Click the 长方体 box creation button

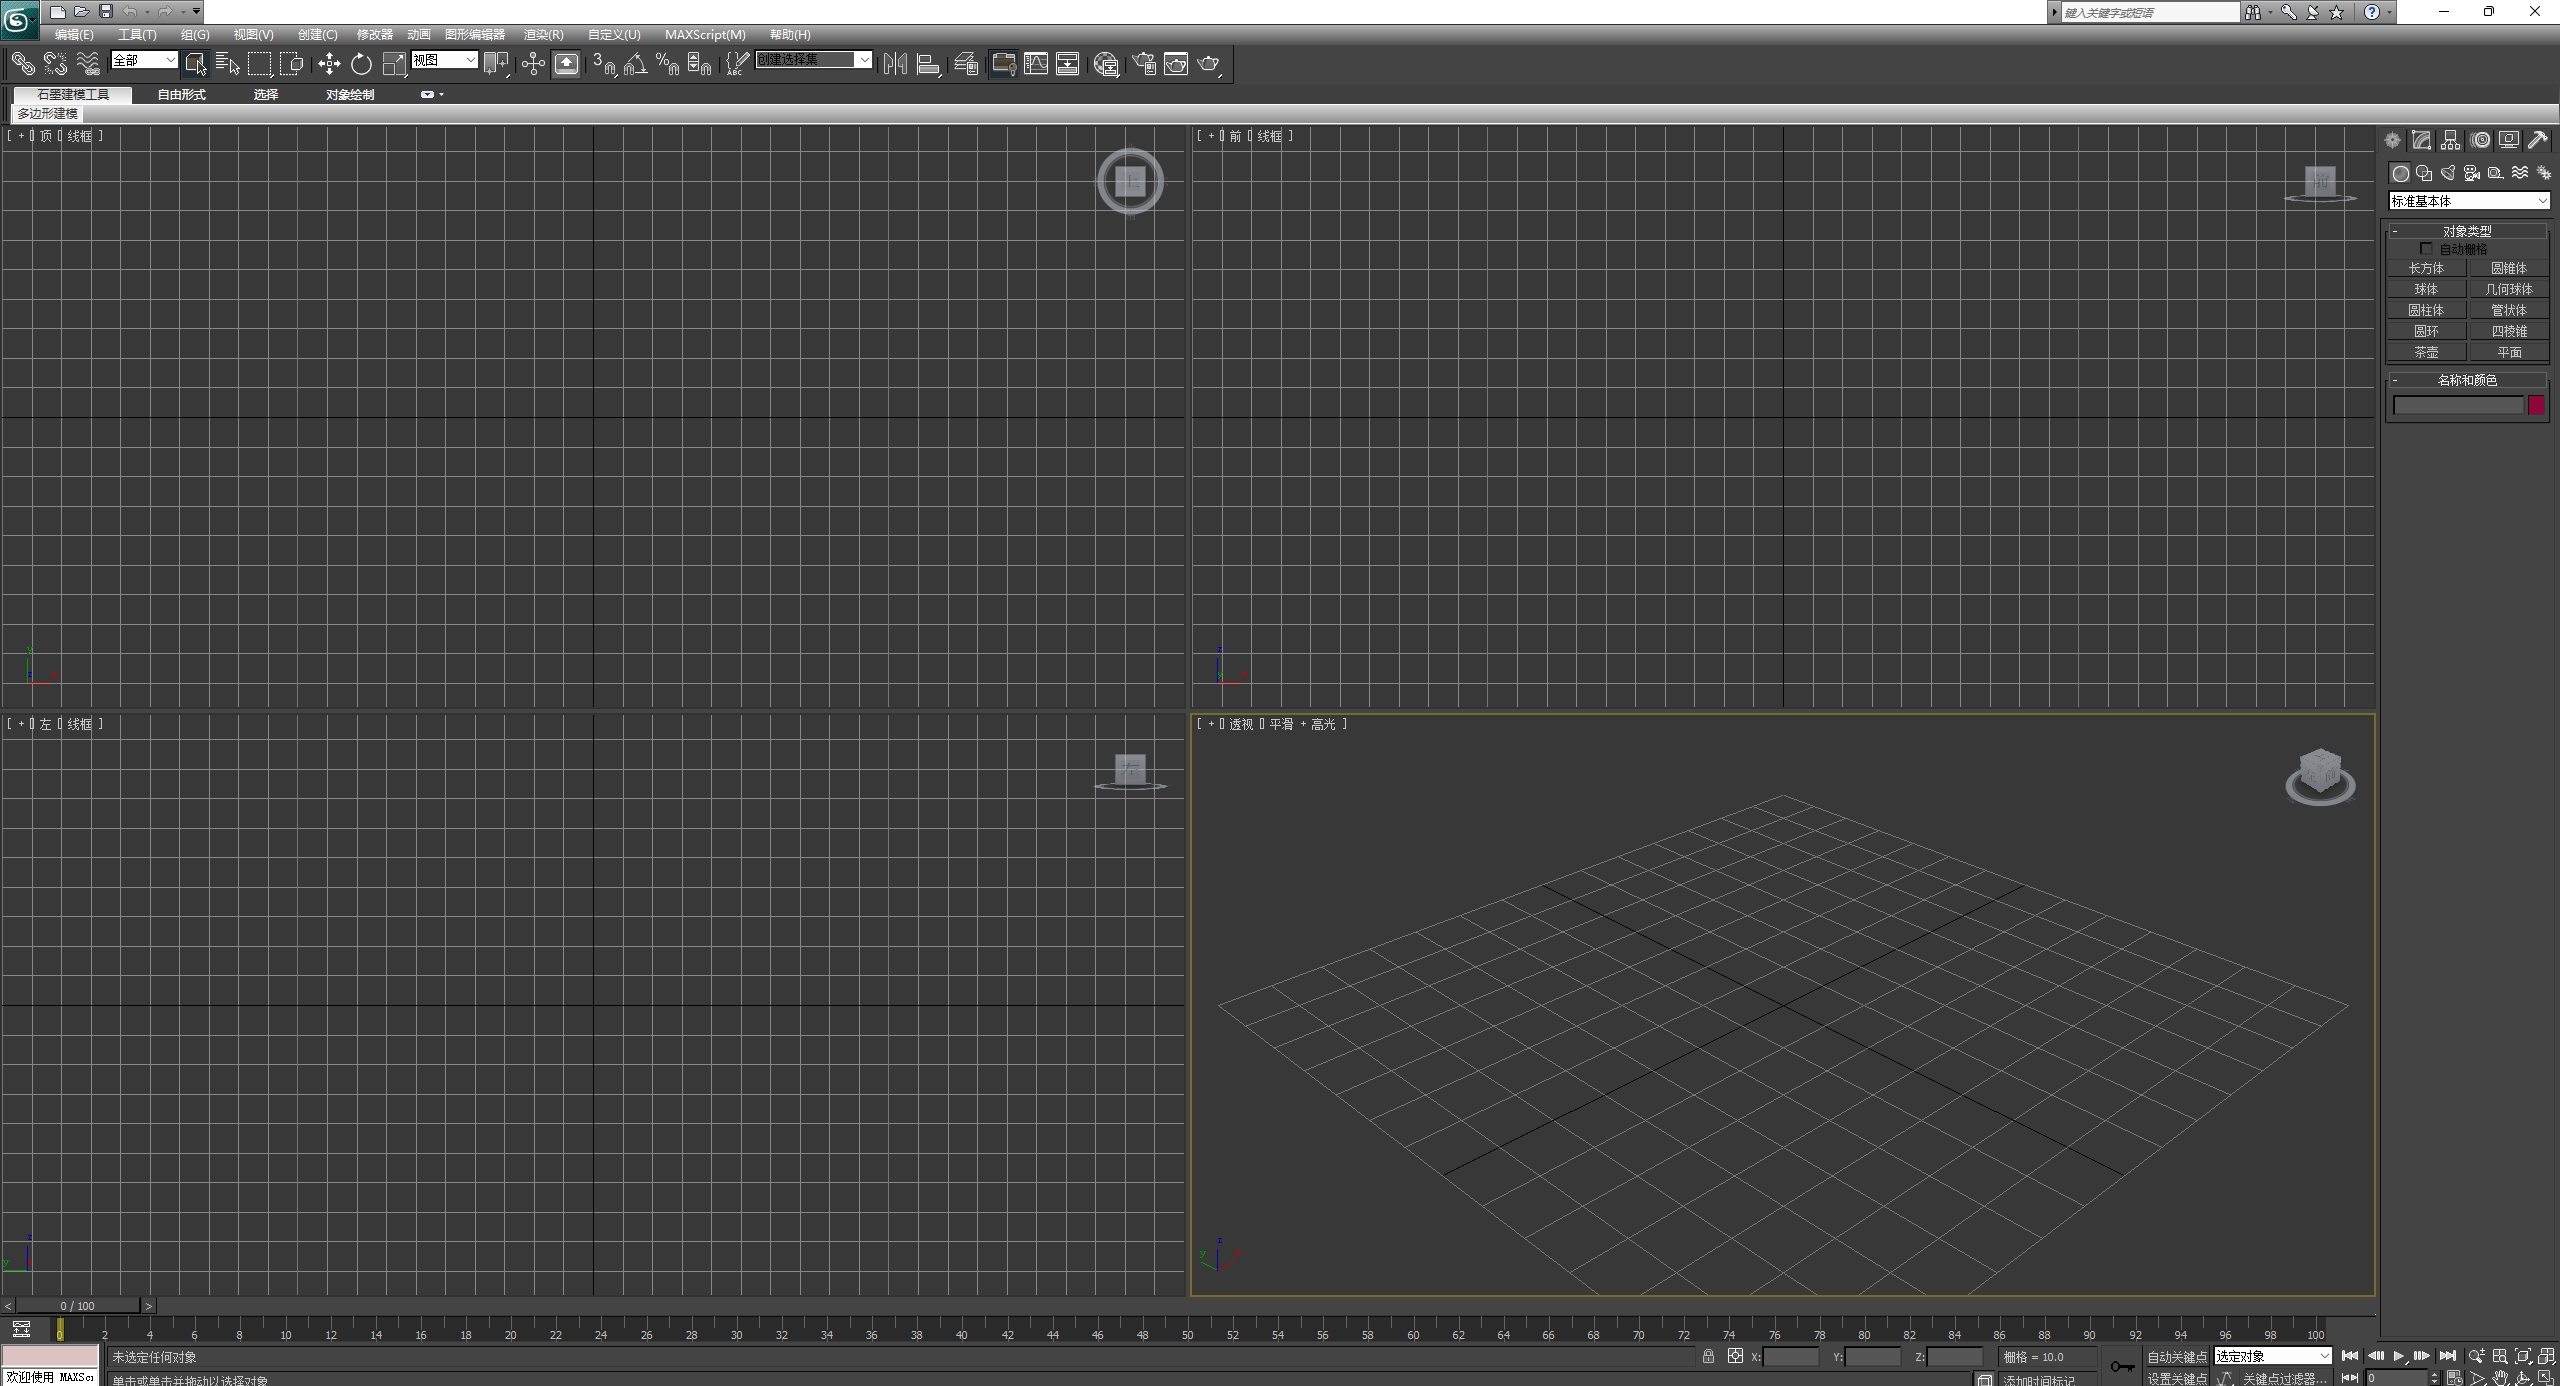click(2425, 267)
